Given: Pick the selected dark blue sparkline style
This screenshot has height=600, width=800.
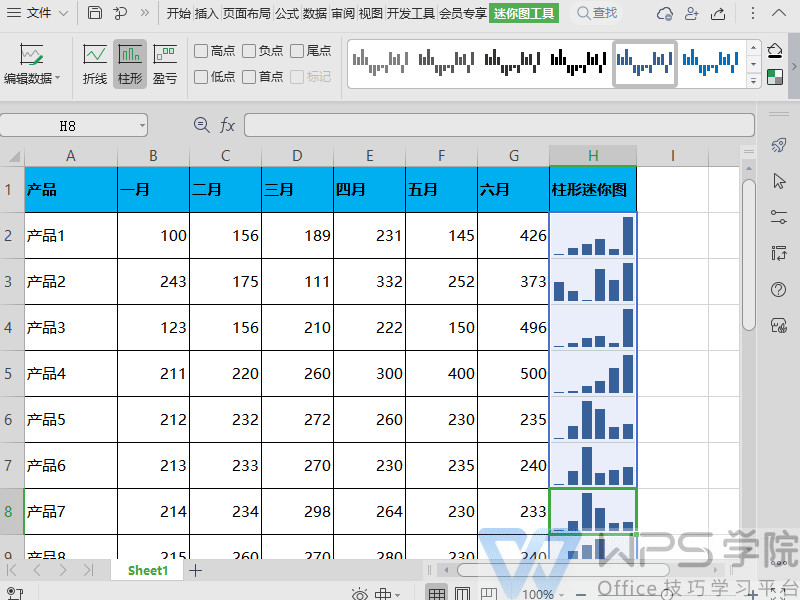Looking at the screenshot, I should click(644, 64).
